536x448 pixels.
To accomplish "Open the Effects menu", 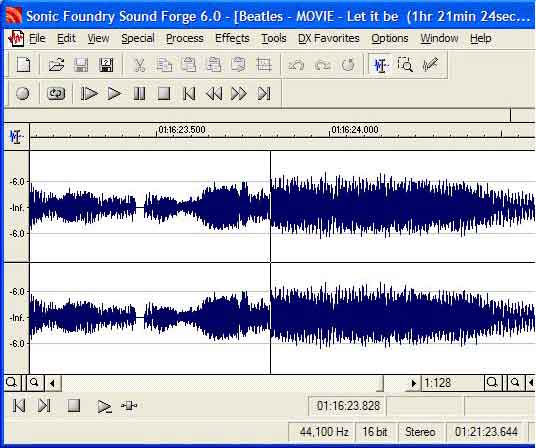I will (232, 38).
